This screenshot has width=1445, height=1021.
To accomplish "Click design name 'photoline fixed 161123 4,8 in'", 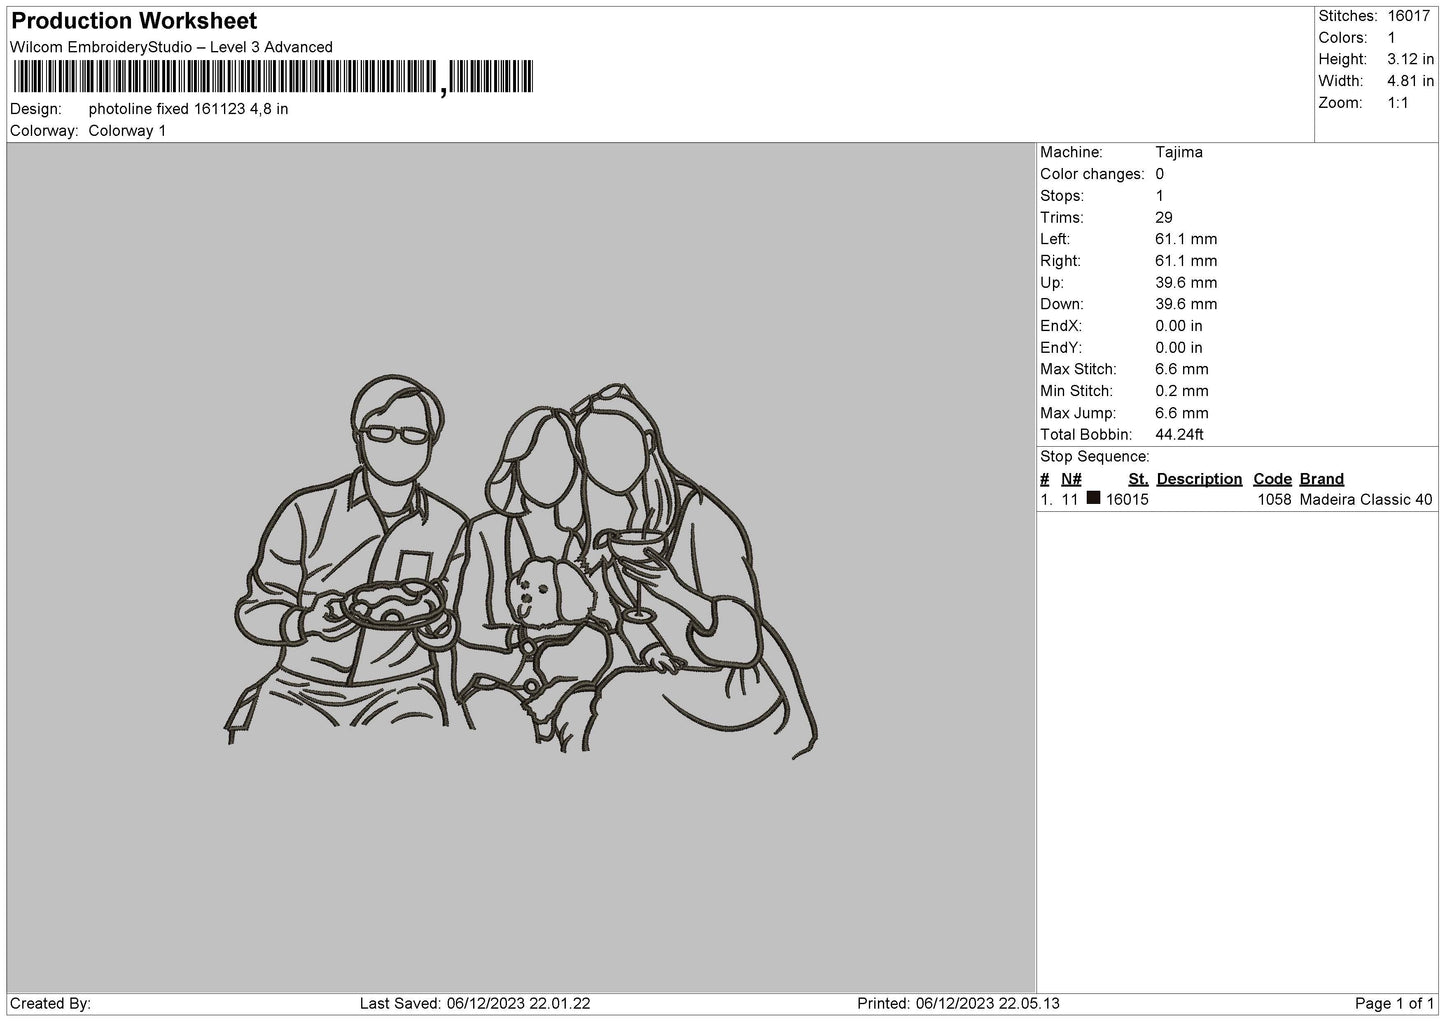I will (188, 109).
